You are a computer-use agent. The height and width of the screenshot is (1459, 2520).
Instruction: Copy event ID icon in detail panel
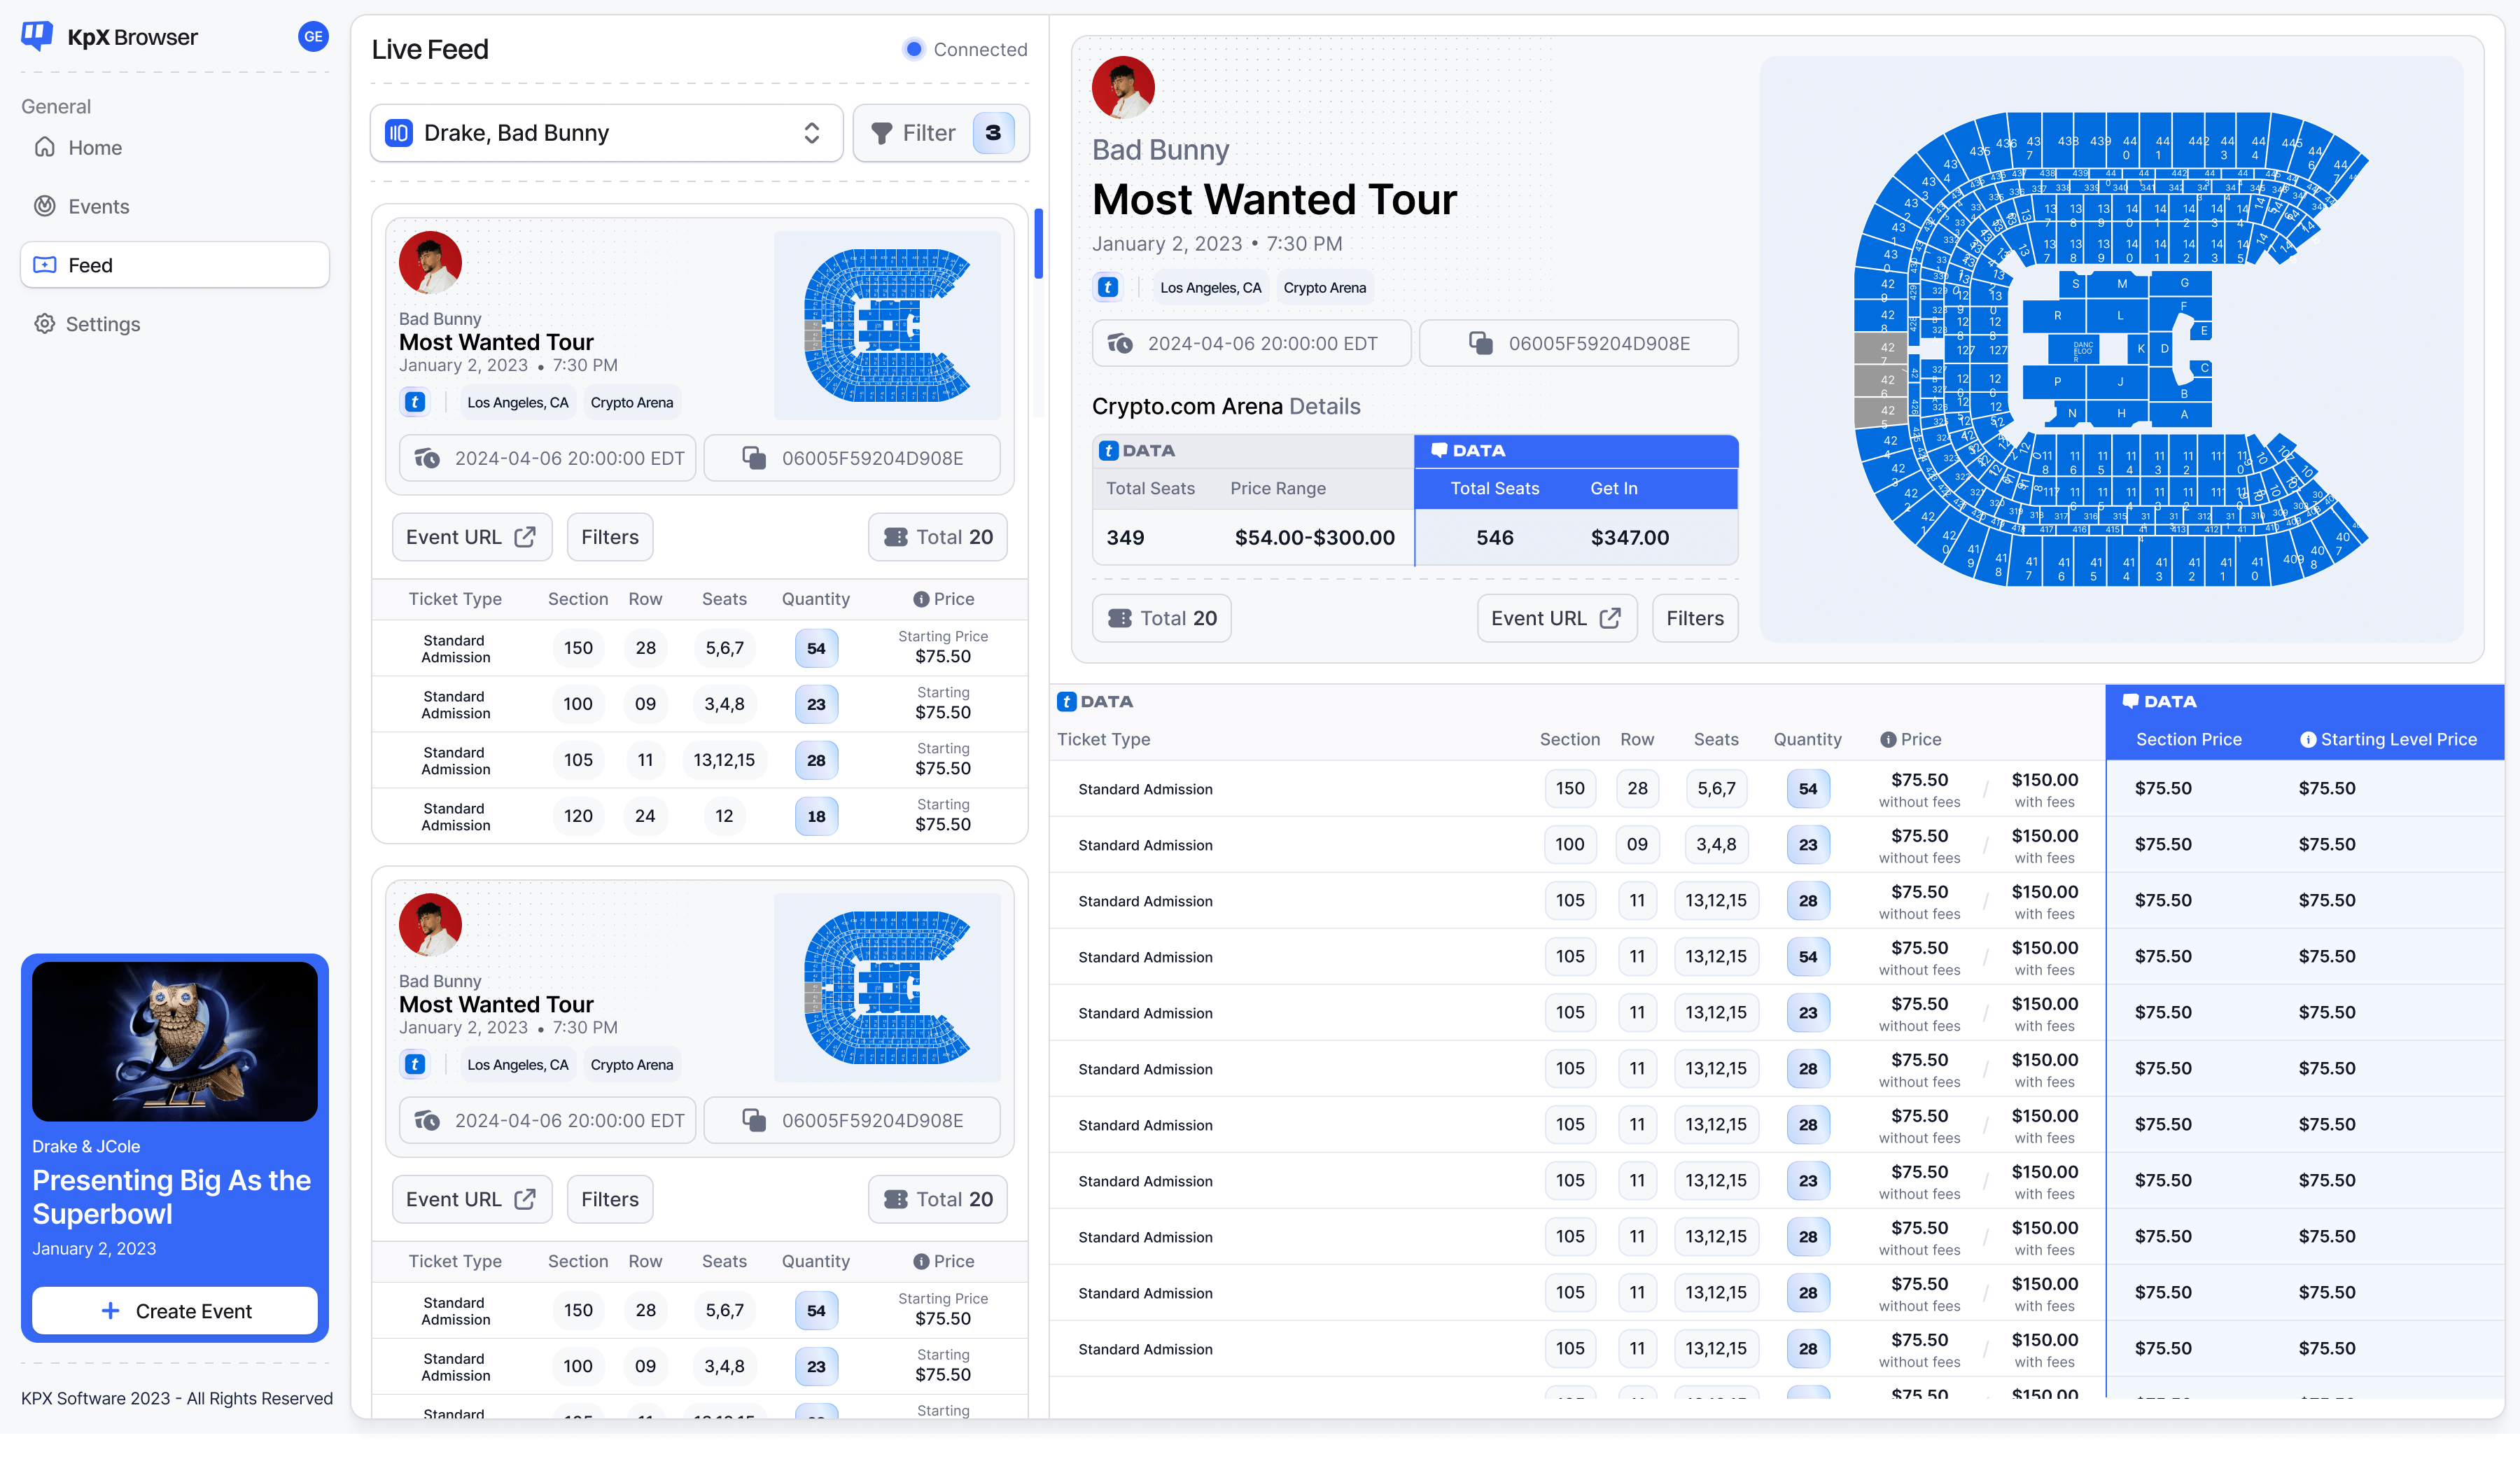tap(1481, 343)
